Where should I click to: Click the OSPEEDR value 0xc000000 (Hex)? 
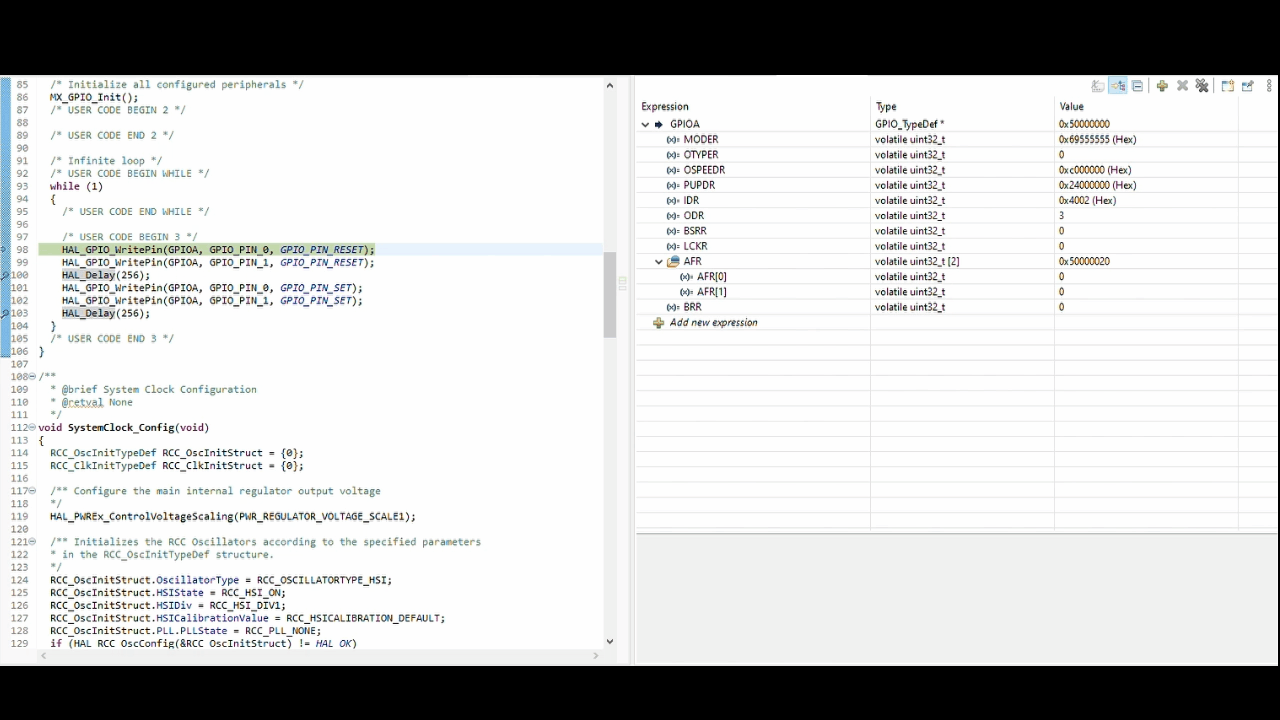1095,170
